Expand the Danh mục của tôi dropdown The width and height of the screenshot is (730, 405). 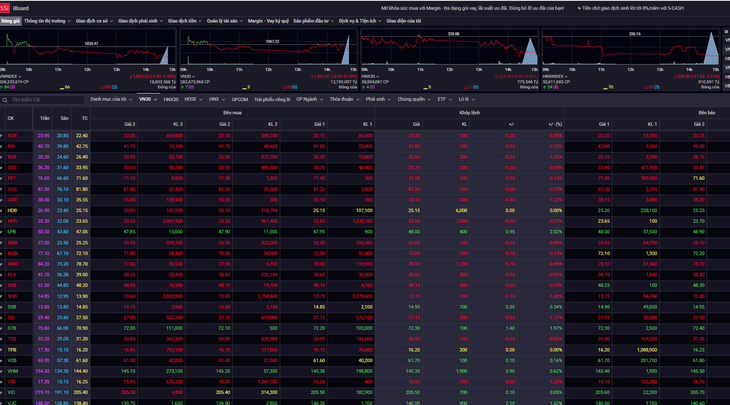(x=111, y=99)
